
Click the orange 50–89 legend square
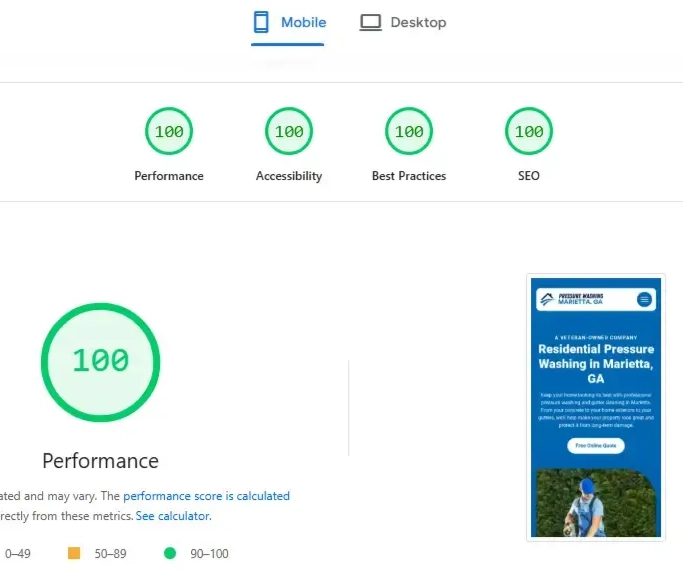(74, 553)
